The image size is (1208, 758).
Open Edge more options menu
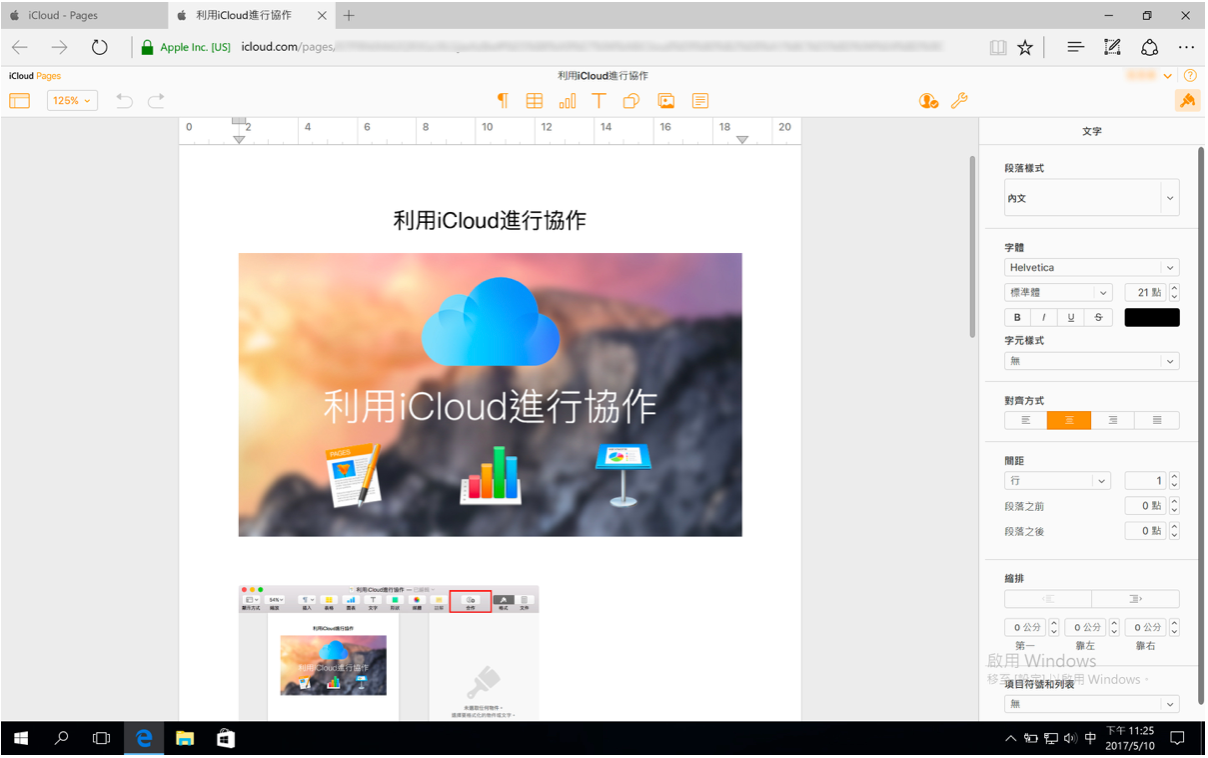1186,47
